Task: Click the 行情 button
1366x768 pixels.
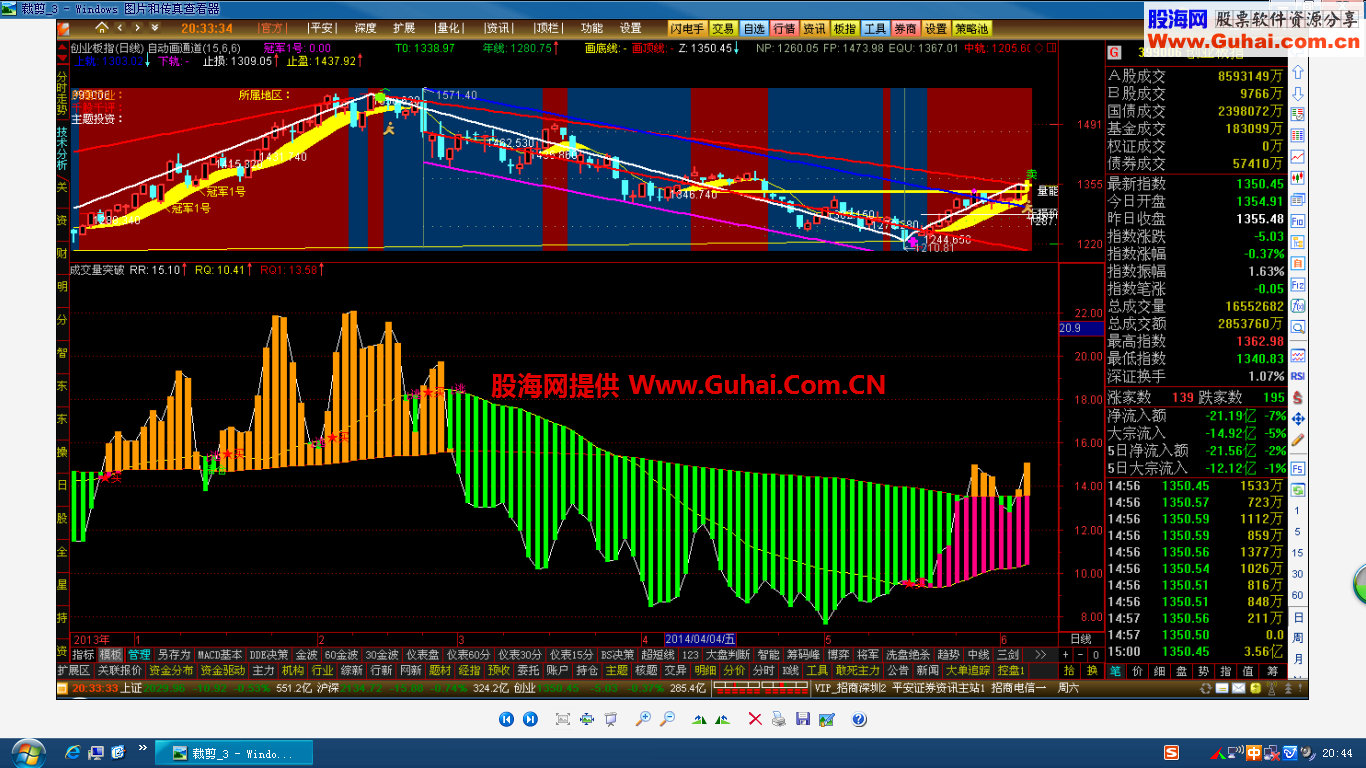Action: [x=784, y=28]
